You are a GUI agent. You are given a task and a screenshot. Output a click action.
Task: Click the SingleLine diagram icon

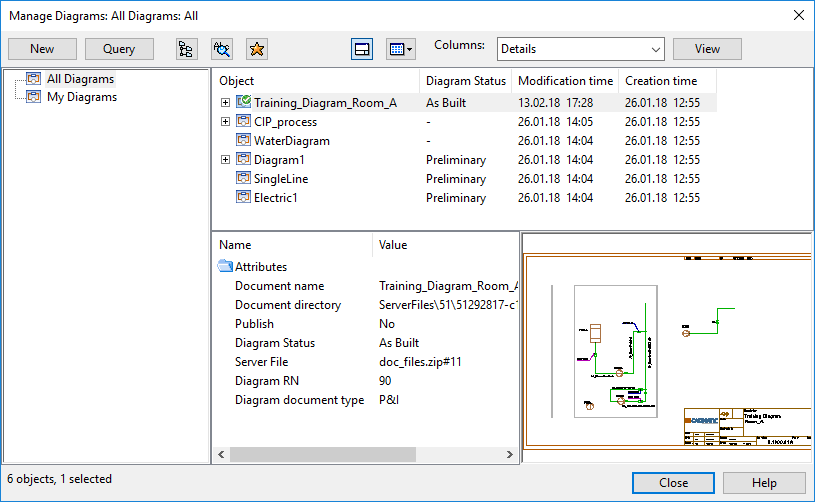[243, 179]
